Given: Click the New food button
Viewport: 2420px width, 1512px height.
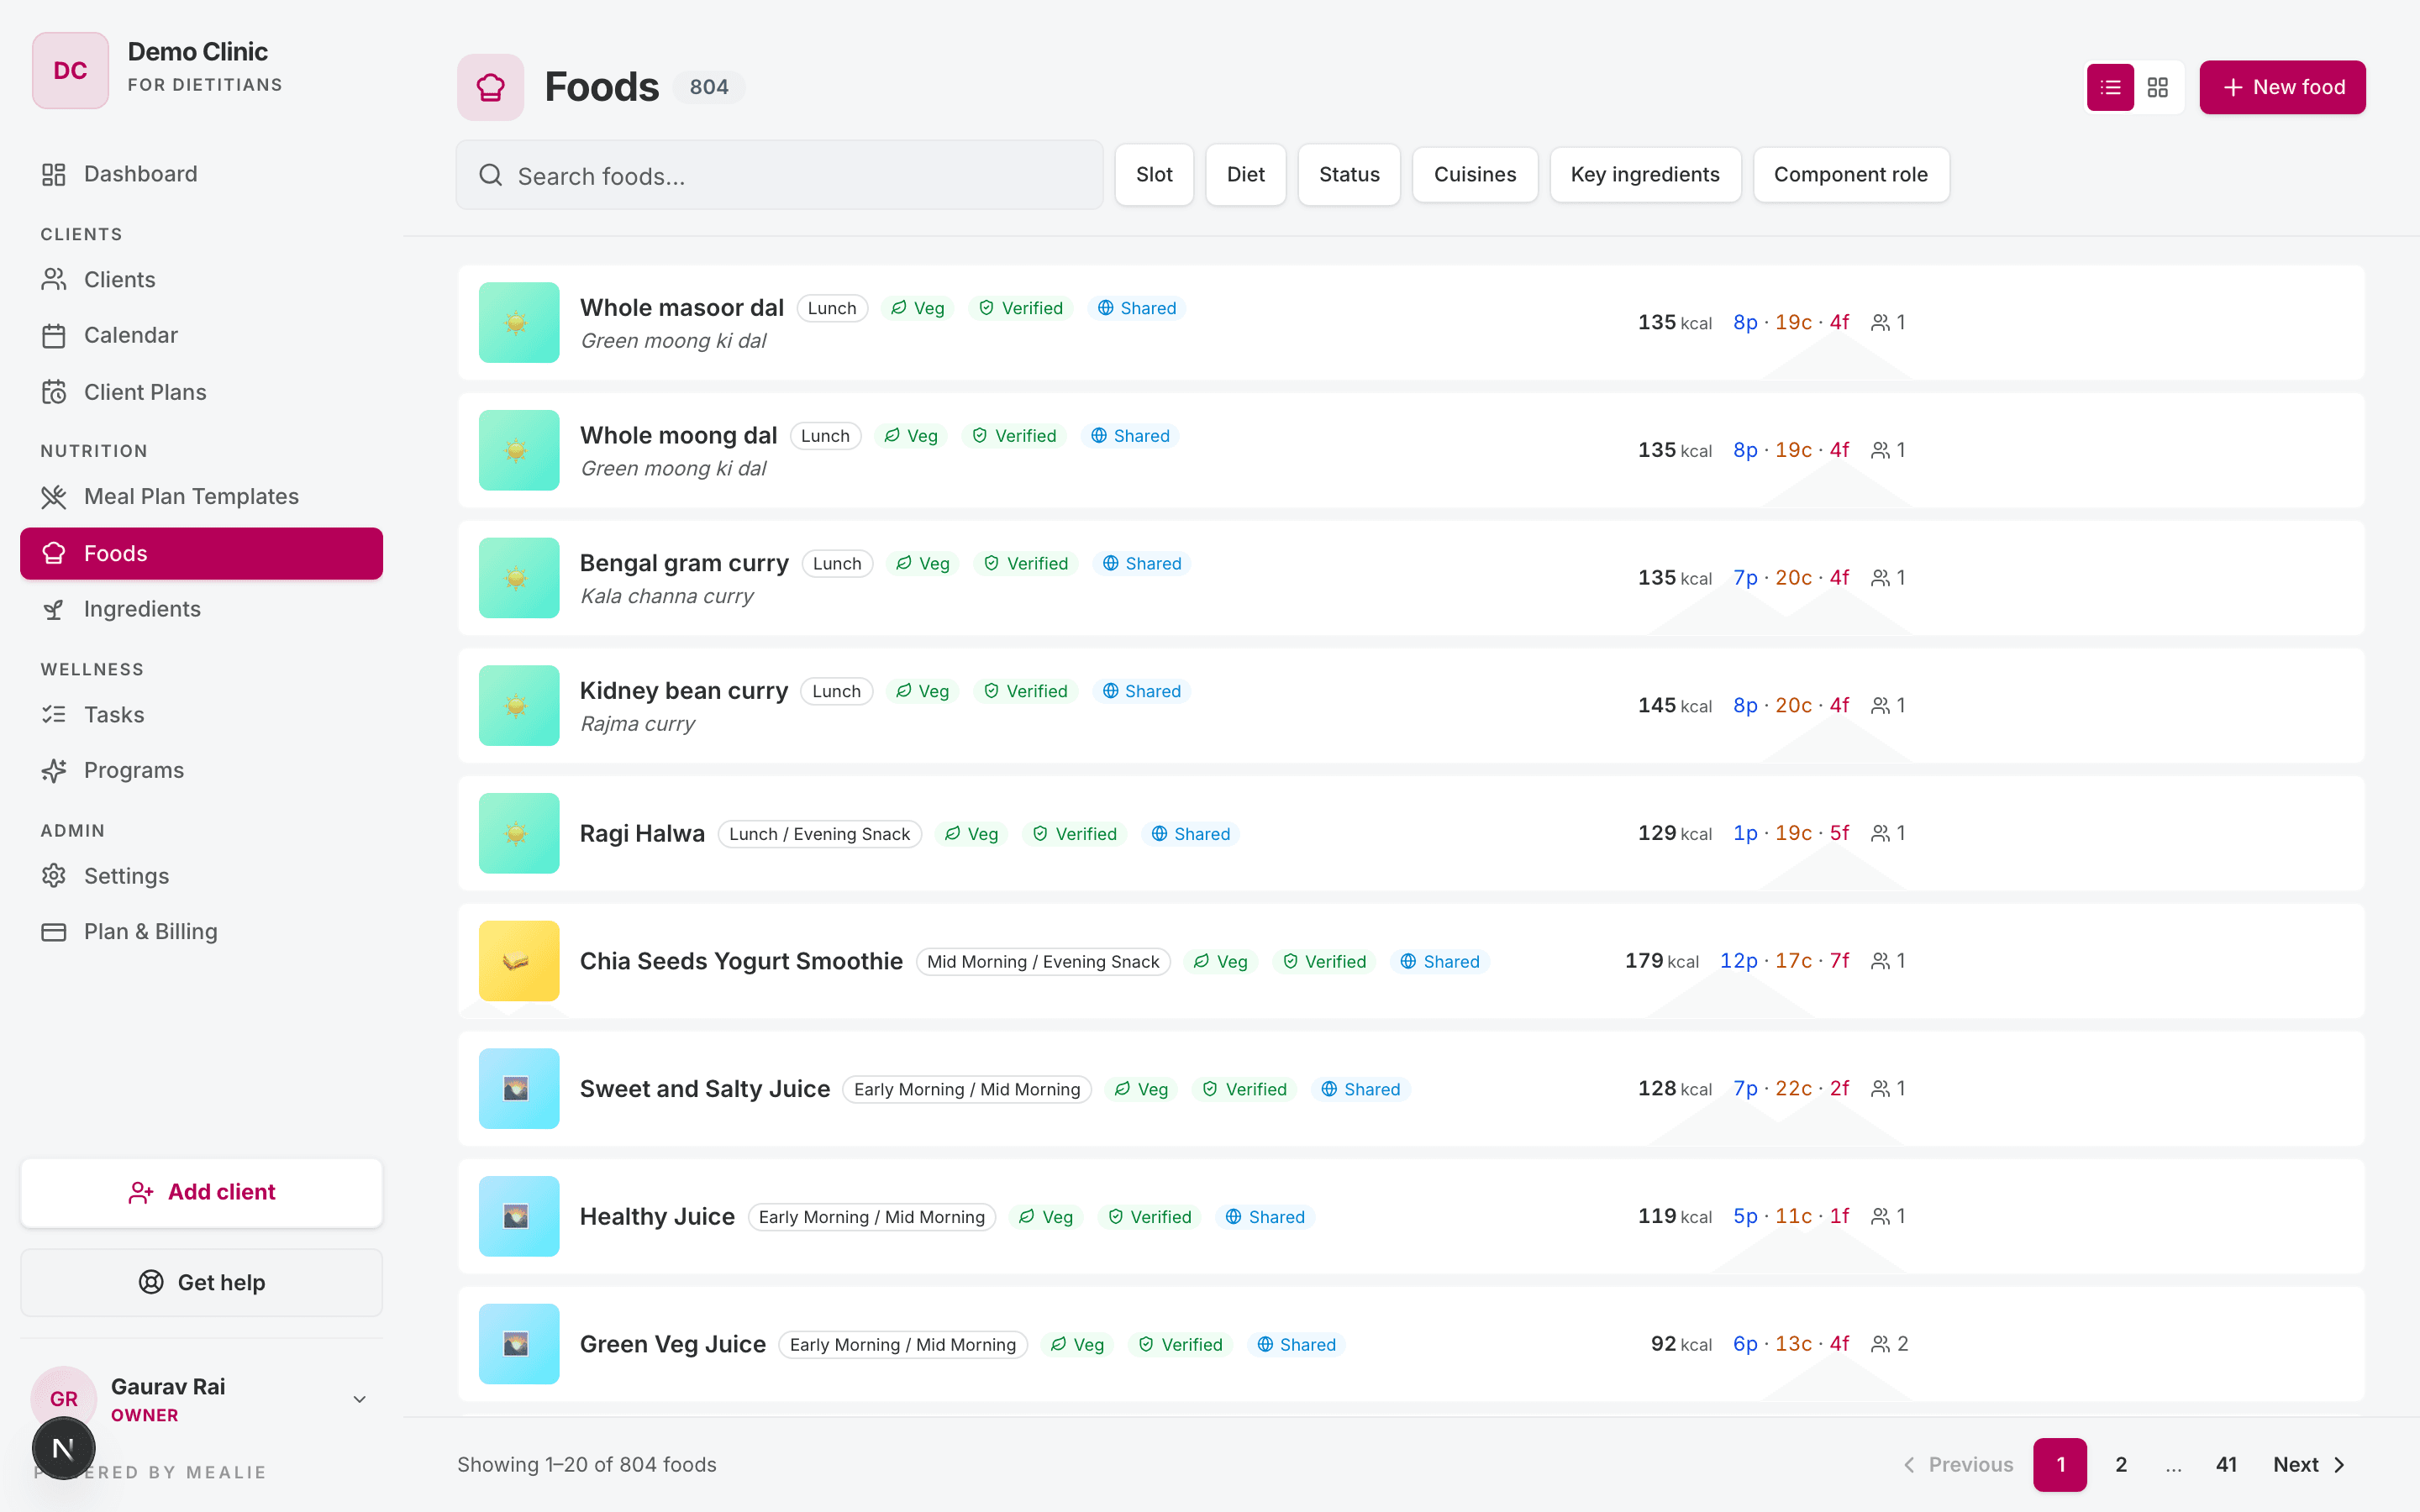Looking at the screenshot, I should (x=2282, y=87).
